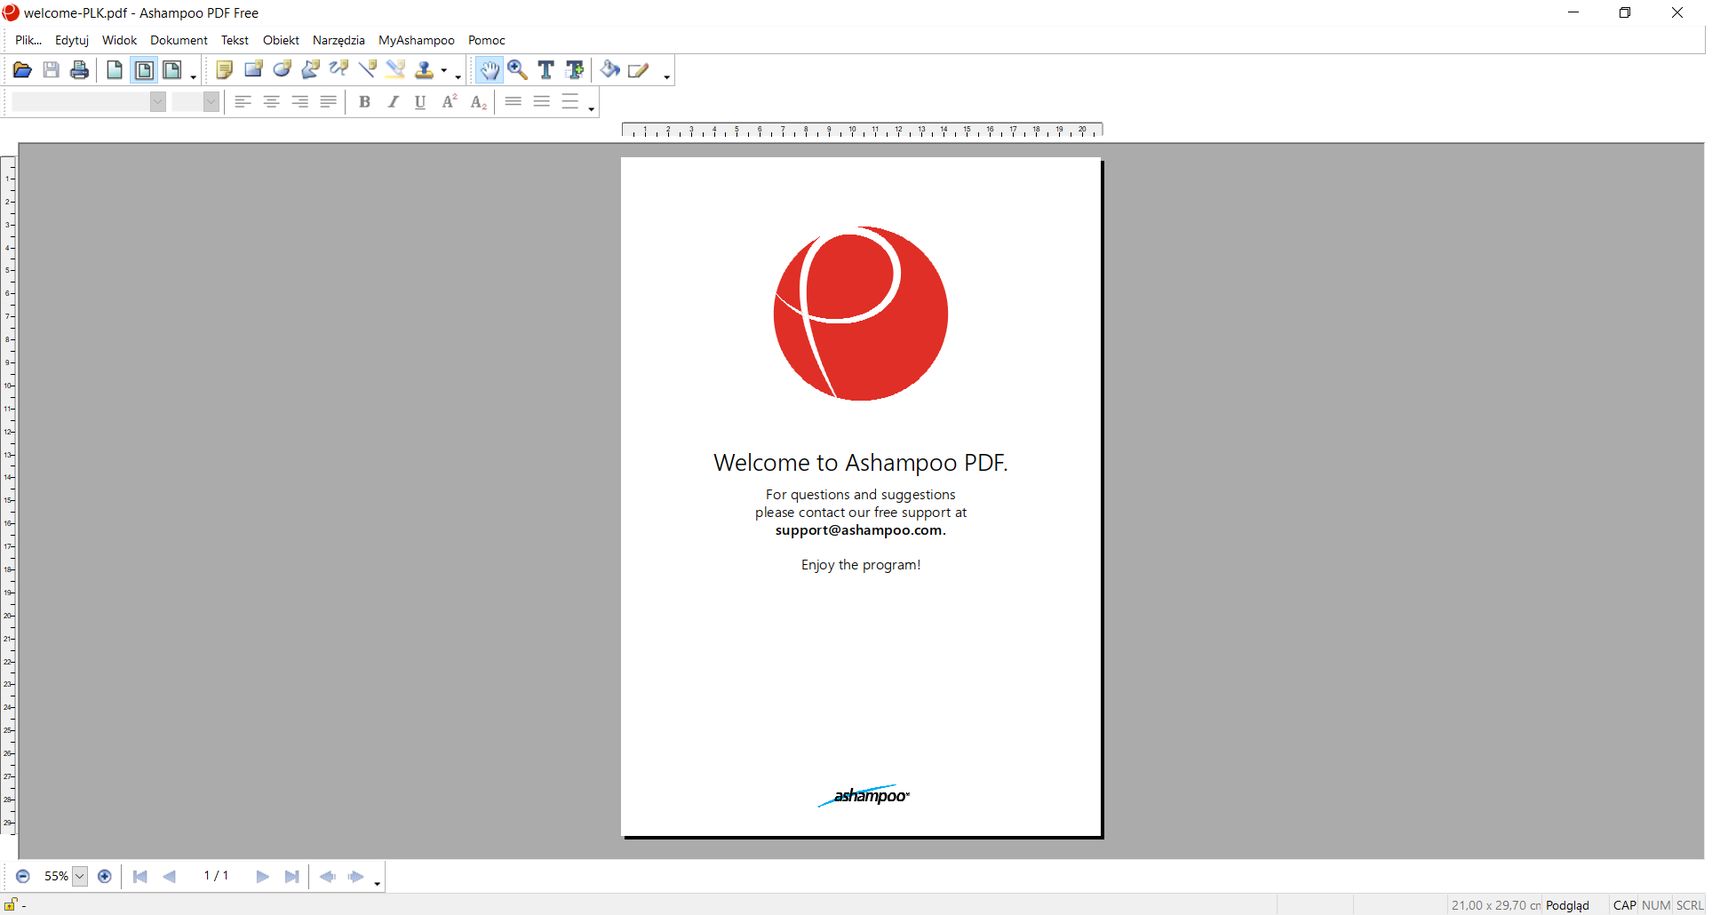
Task: Jump to the last page
Action: tap(291, 876)
